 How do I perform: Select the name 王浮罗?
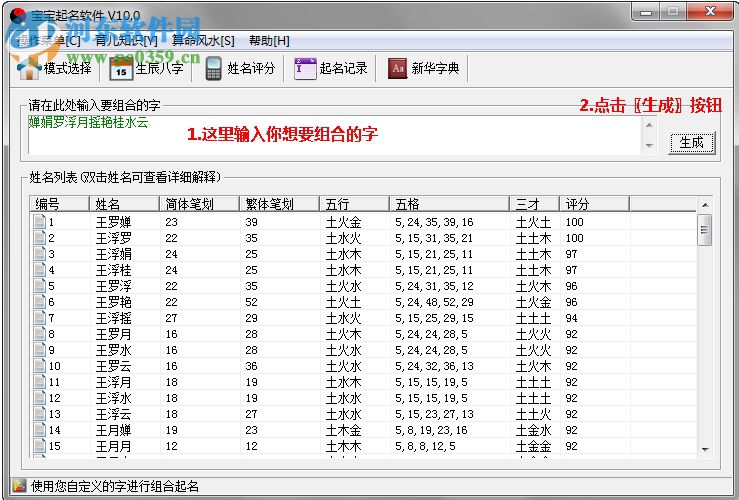click(x=114, y=238)
